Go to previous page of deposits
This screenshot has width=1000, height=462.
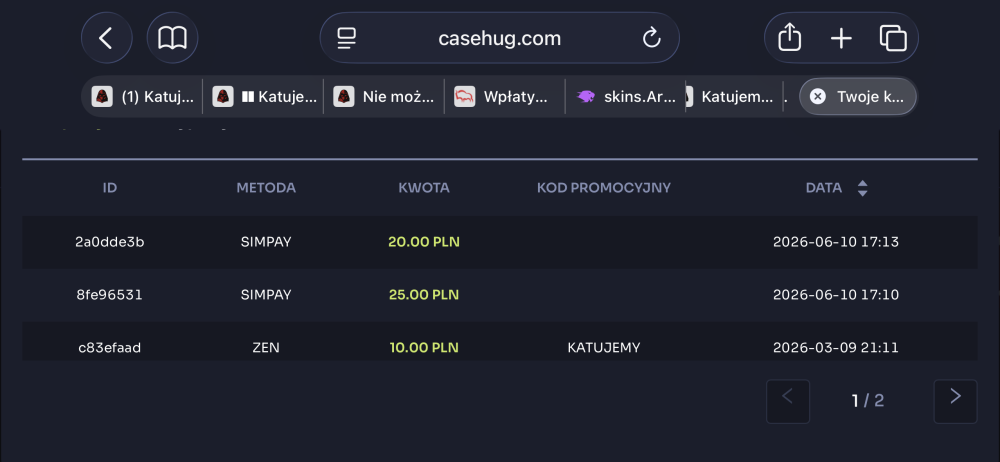(x=788, y=401)
